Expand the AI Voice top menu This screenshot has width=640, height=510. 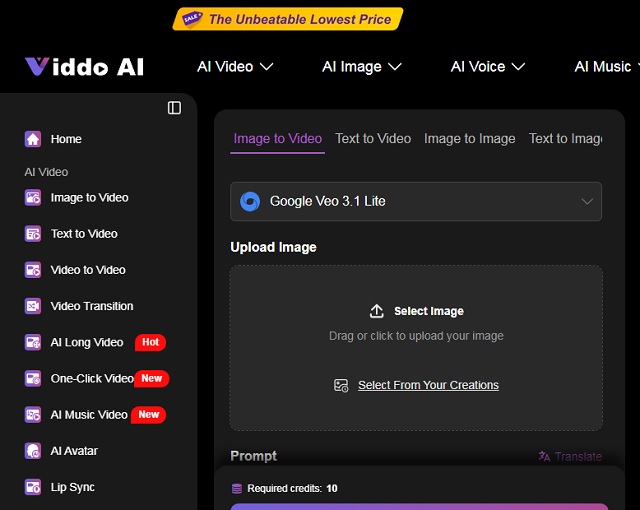tap(487, 67)
